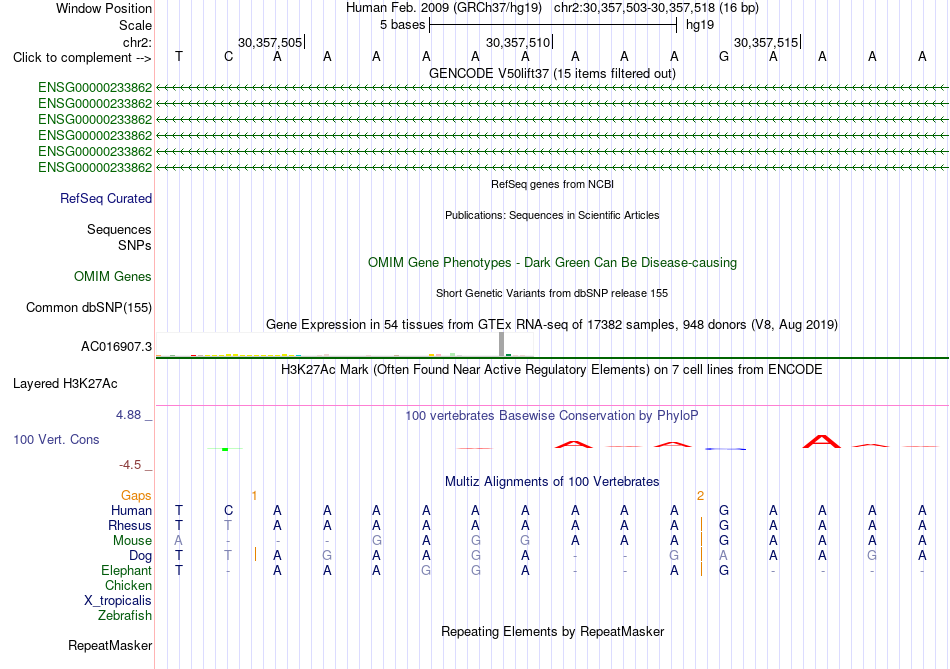Click the tall gray bar in the GTEx chart

501,344
